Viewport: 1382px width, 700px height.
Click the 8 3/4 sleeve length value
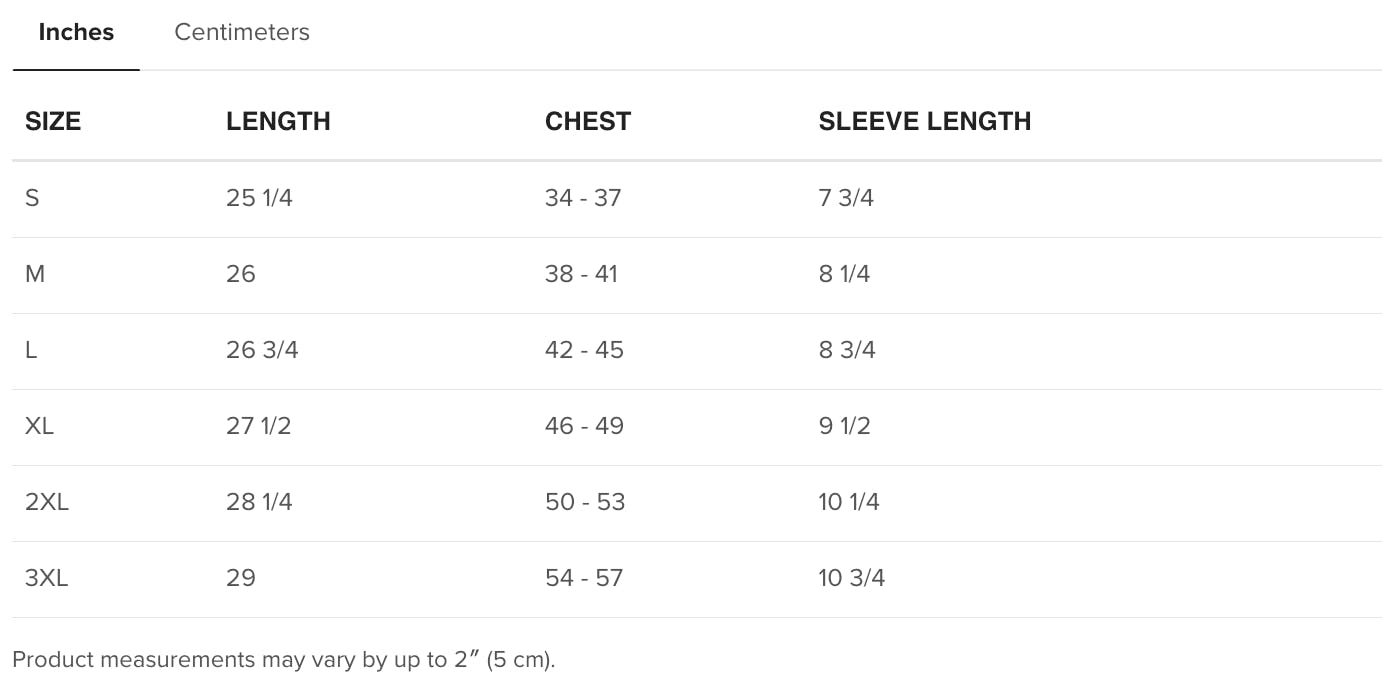click(847, 350)
